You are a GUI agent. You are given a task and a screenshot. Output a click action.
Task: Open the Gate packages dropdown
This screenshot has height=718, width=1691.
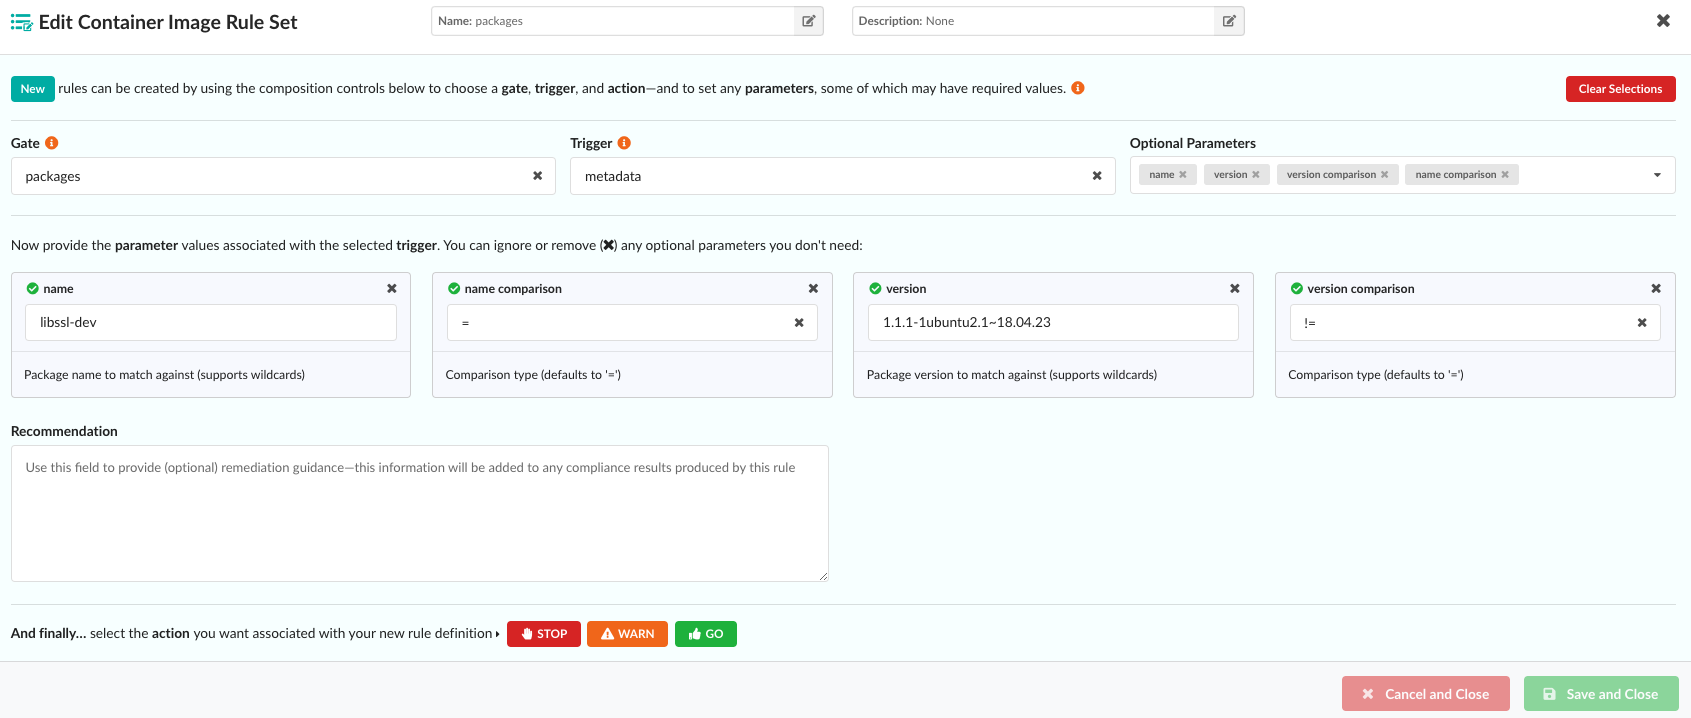[x=270, y=176]
